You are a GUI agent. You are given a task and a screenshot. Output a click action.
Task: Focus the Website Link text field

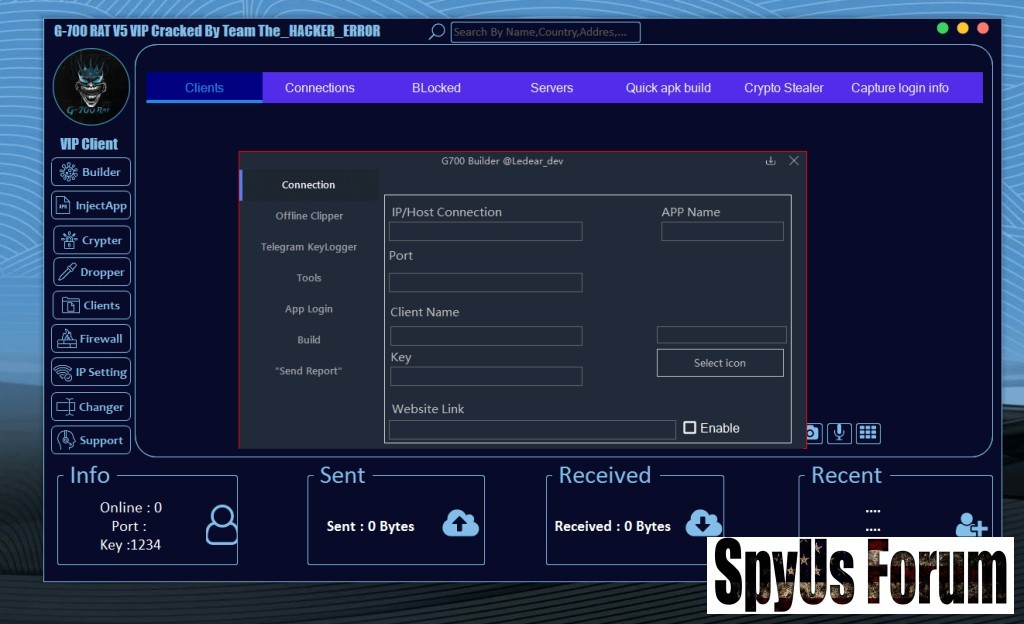[x=532, y=430]
